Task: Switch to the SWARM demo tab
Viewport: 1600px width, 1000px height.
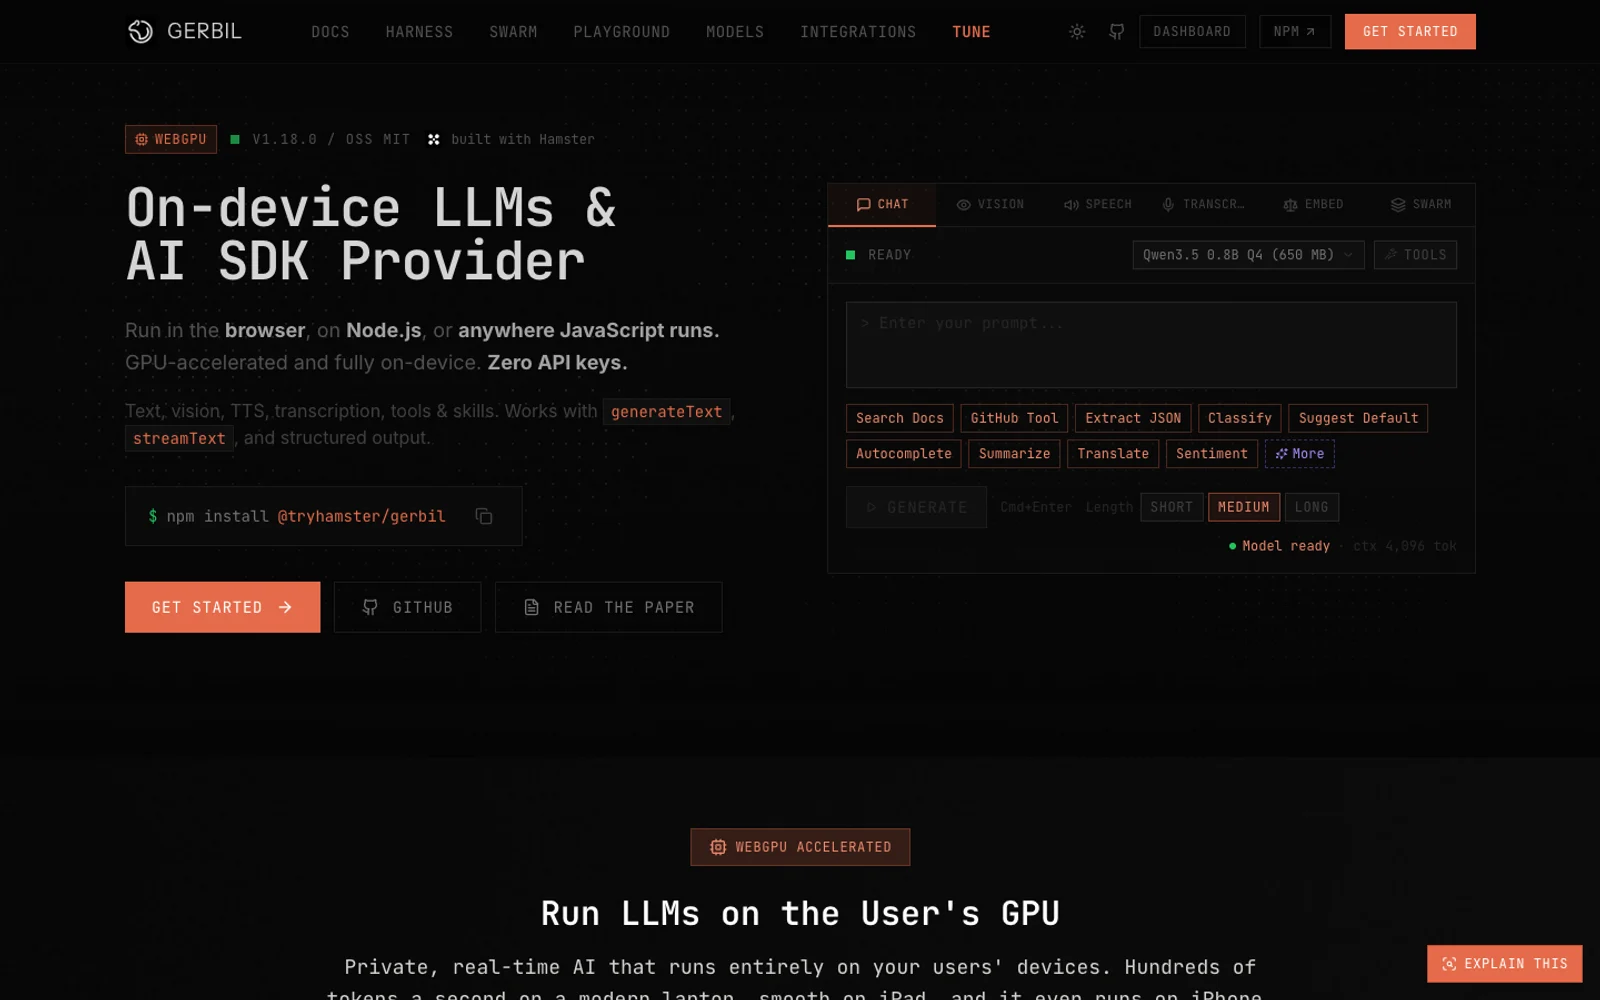Action: [x=1421, y=204]
